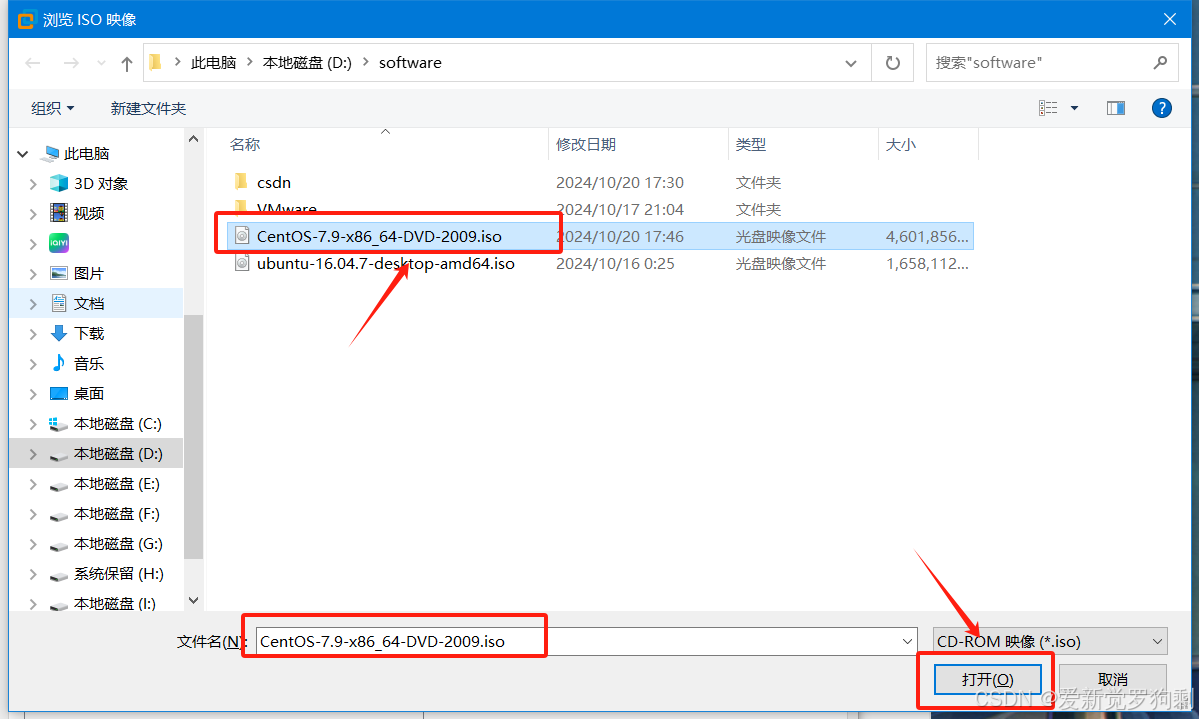The height and width of the screenshot is (719, 1199).
Task: Sort by 类型 column header
Action: (x=804, y=144)
